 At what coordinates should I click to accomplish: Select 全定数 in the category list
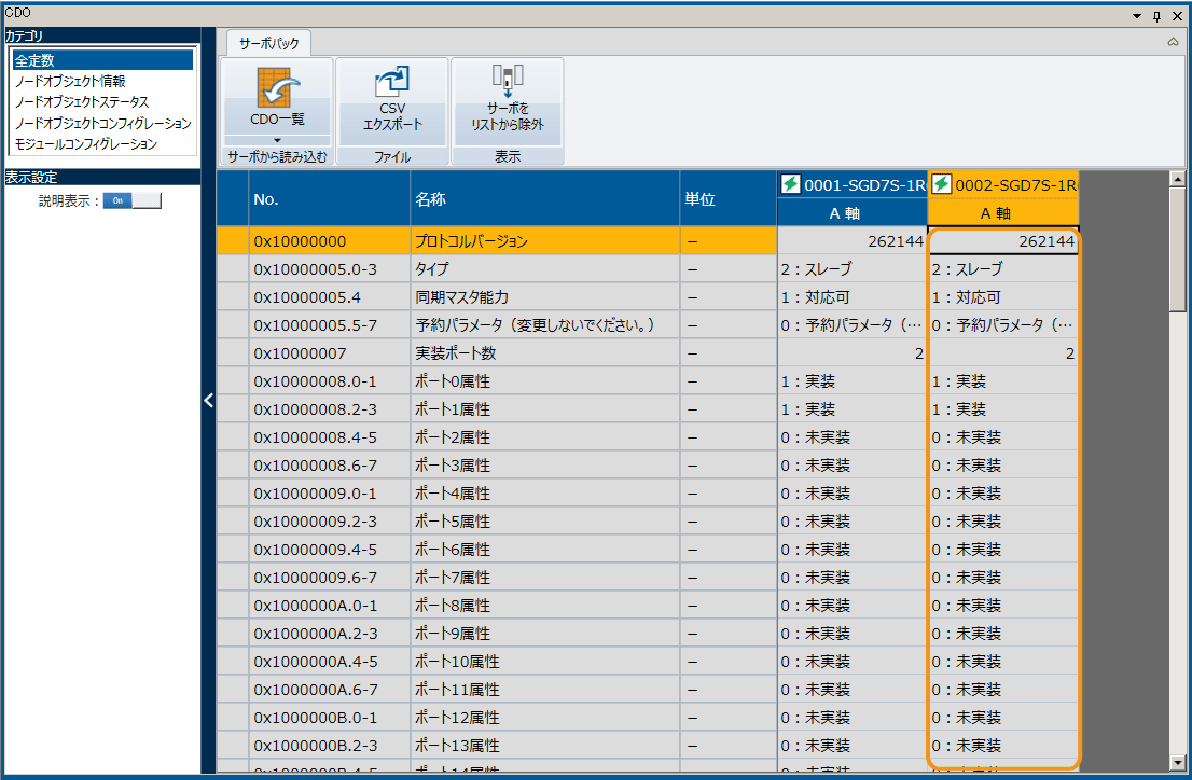pyautogui.click(x=101, y=61)
